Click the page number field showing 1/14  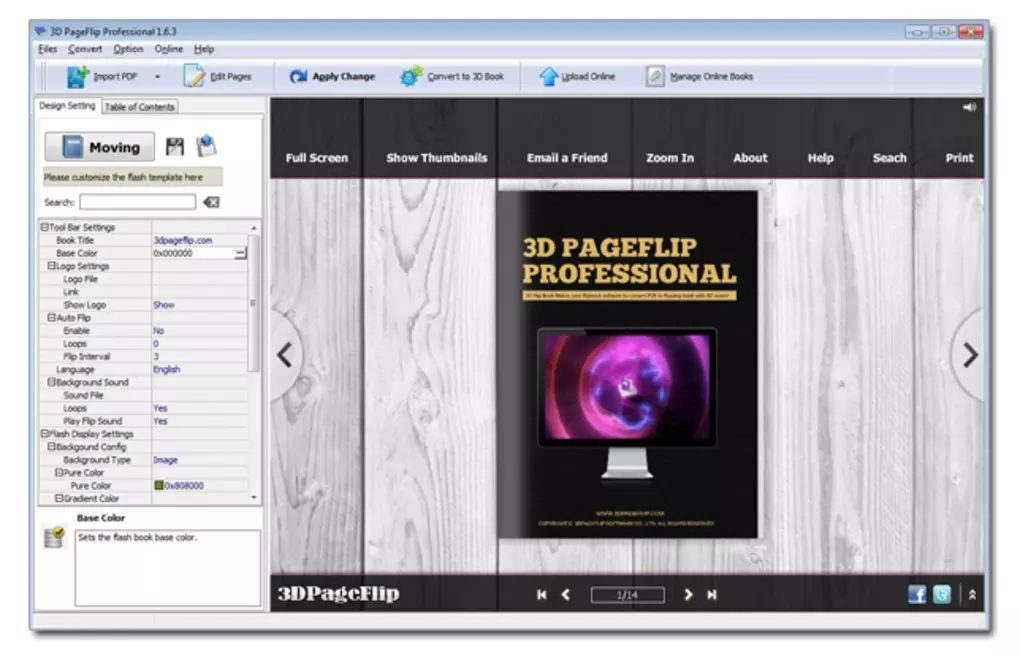coord(628,593)
